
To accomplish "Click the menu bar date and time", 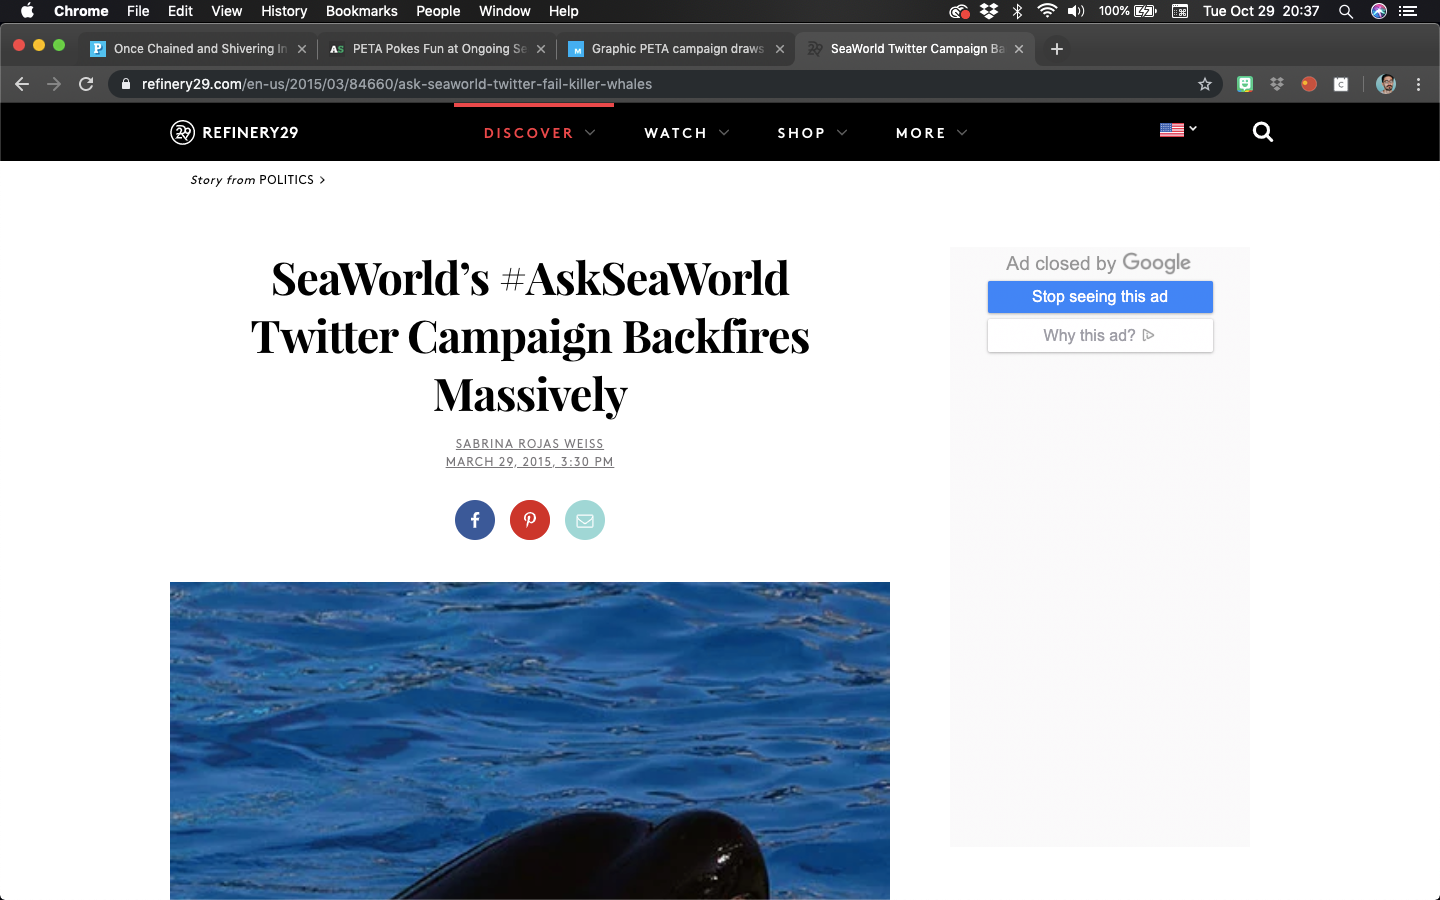I will pyautogui.click(x=1261, y=11).
